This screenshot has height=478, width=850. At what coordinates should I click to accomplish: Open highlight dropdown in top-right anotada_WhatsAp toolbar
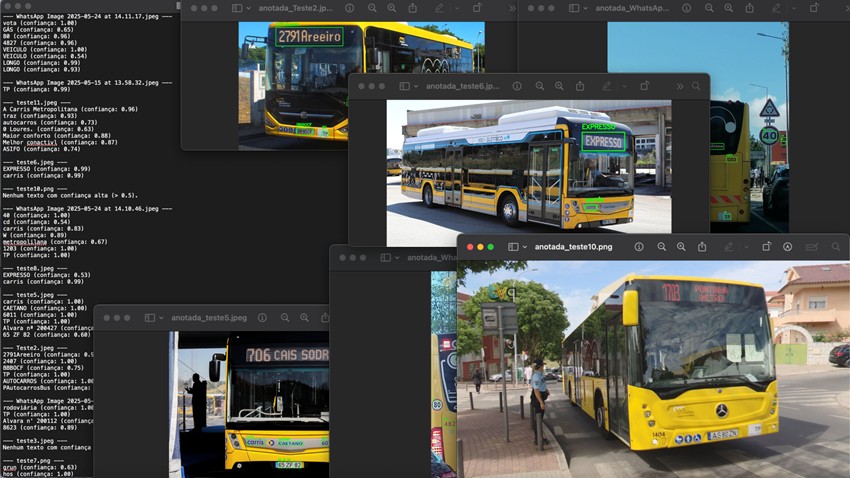pyautogui.click(x=794, y=8)
